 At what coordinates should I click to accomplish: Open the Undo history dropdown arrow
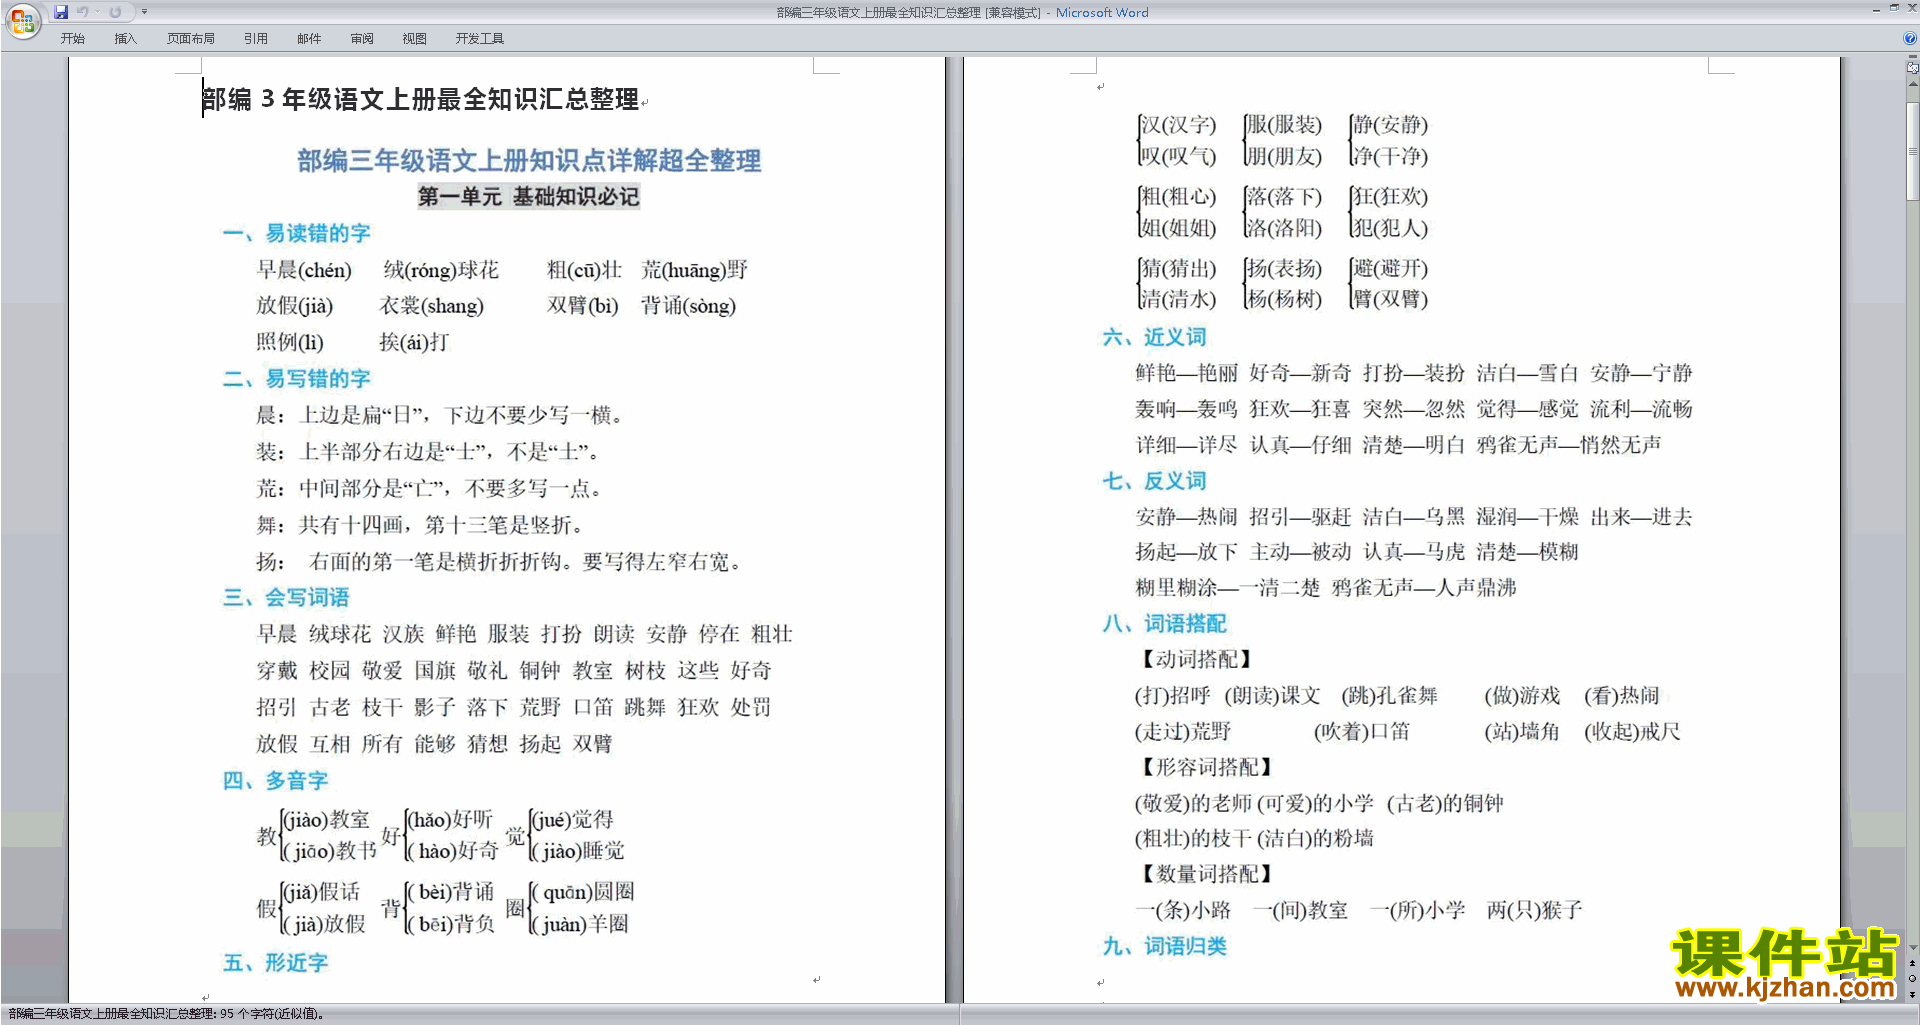tap(97, 12)
